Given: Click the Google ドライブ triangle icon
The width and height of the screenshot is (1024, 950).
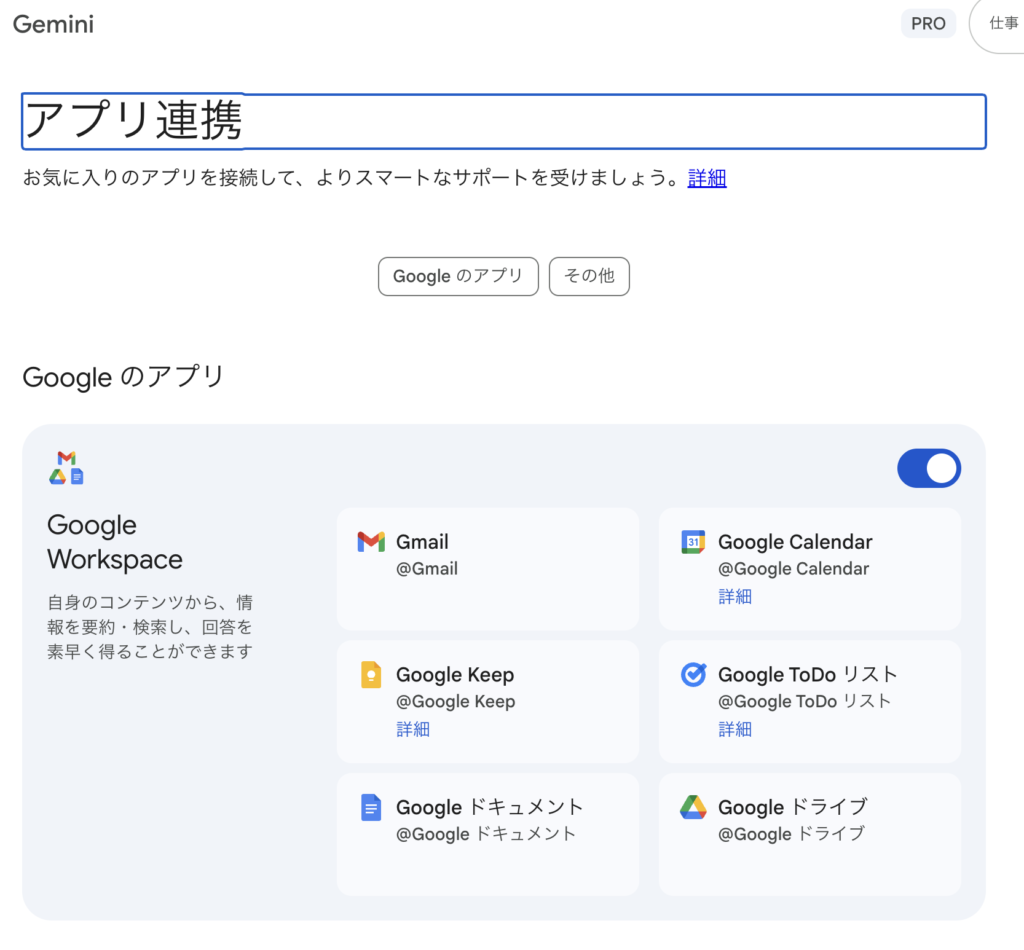Looking at the screenshot, I should click(693, 807).
